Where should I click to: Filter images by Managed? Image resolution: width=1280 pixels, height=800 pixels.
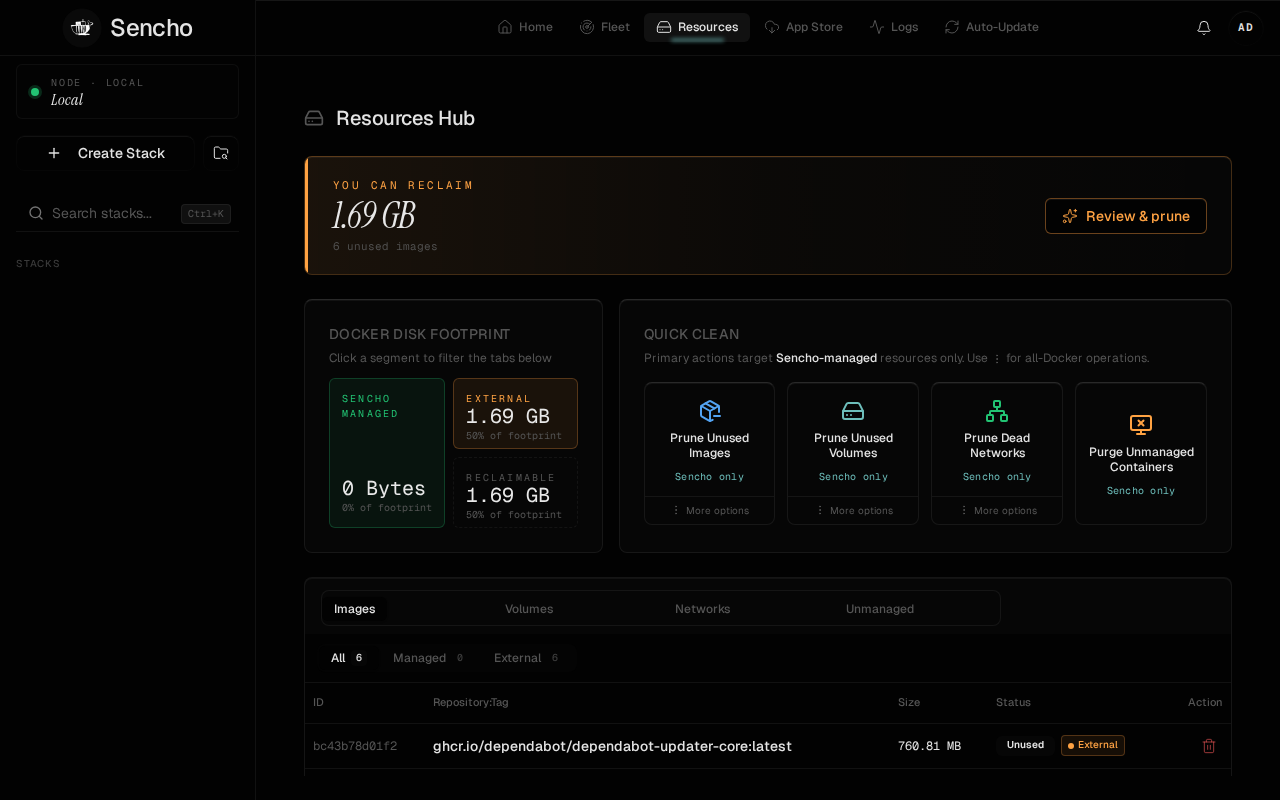coord(428,658)
